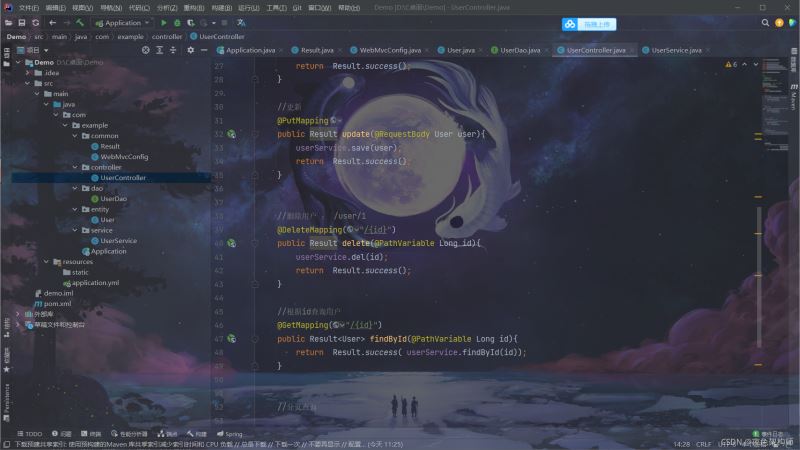This screenshot has width=800, height=450.
Task: Click gutter icon beside findById method
Action: [232, 339]
